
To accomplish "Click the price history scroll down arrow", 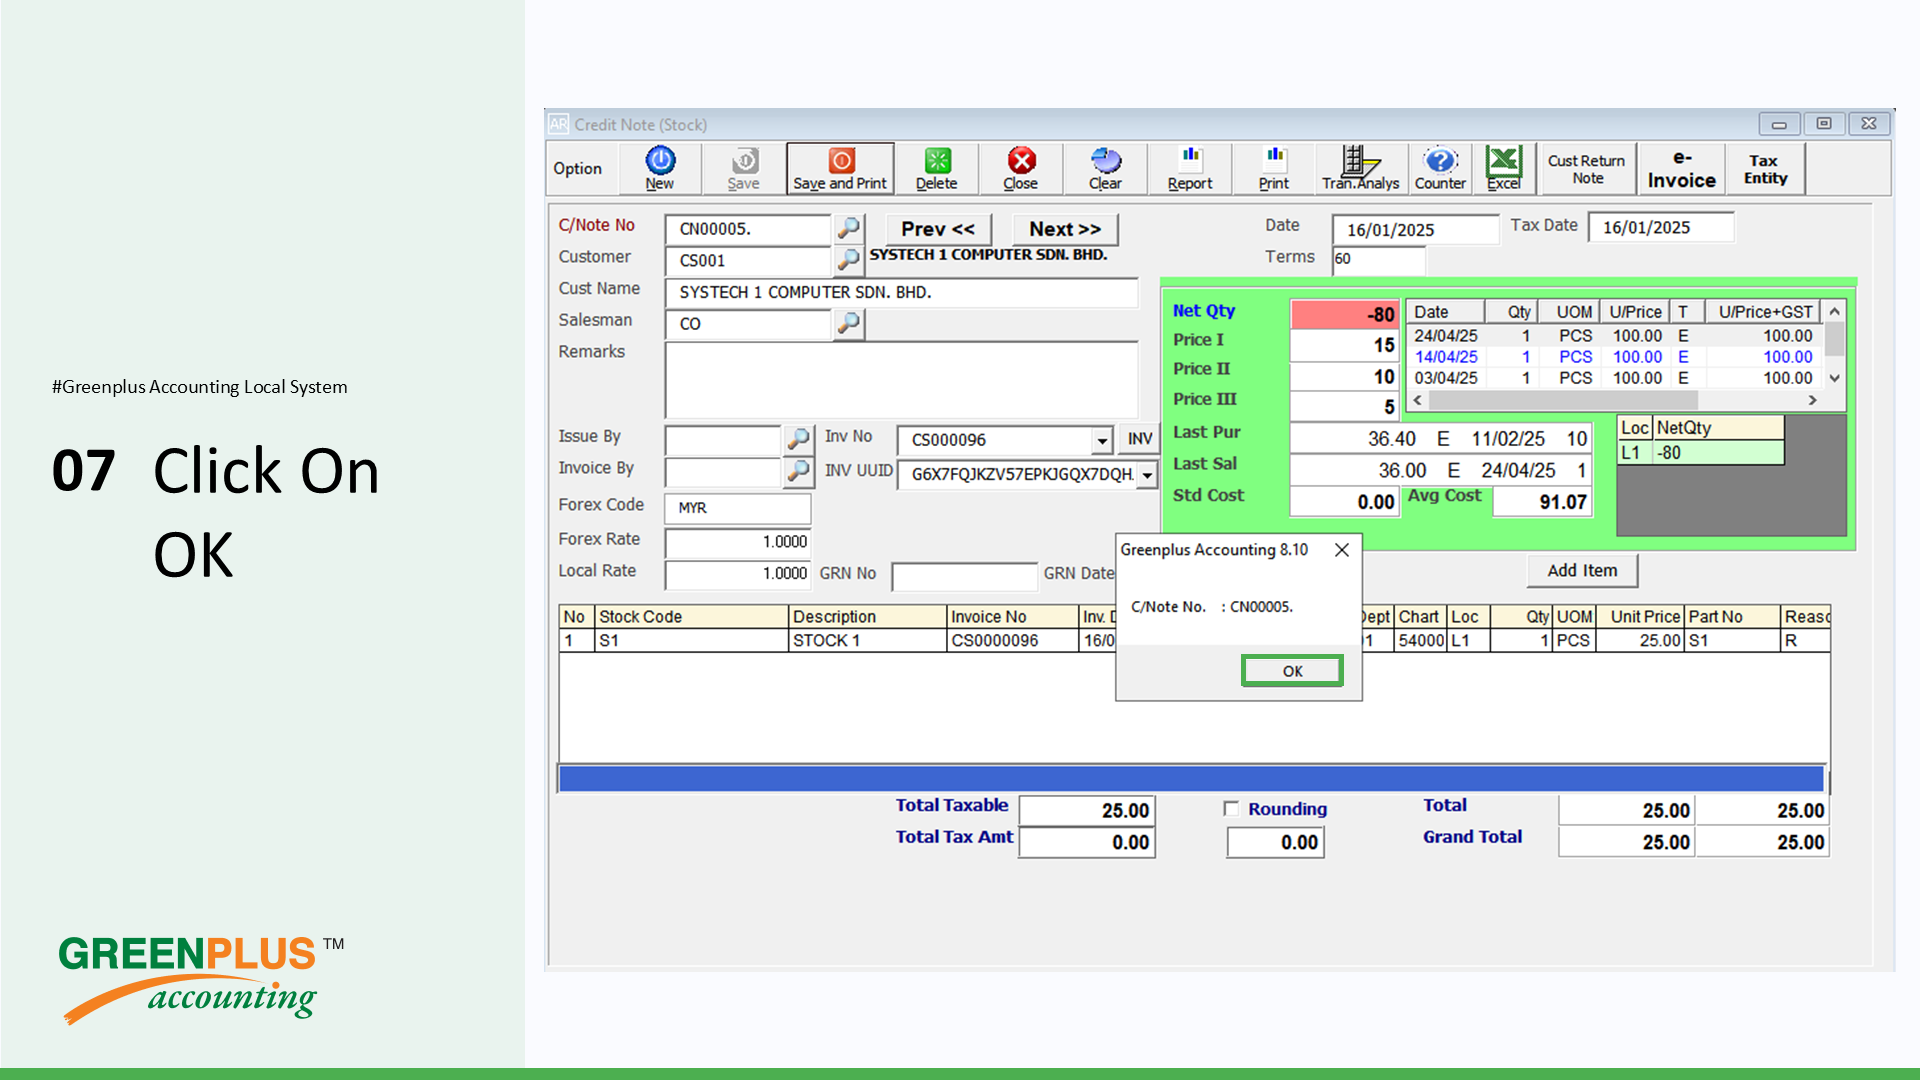I will tap(1834, 378).
